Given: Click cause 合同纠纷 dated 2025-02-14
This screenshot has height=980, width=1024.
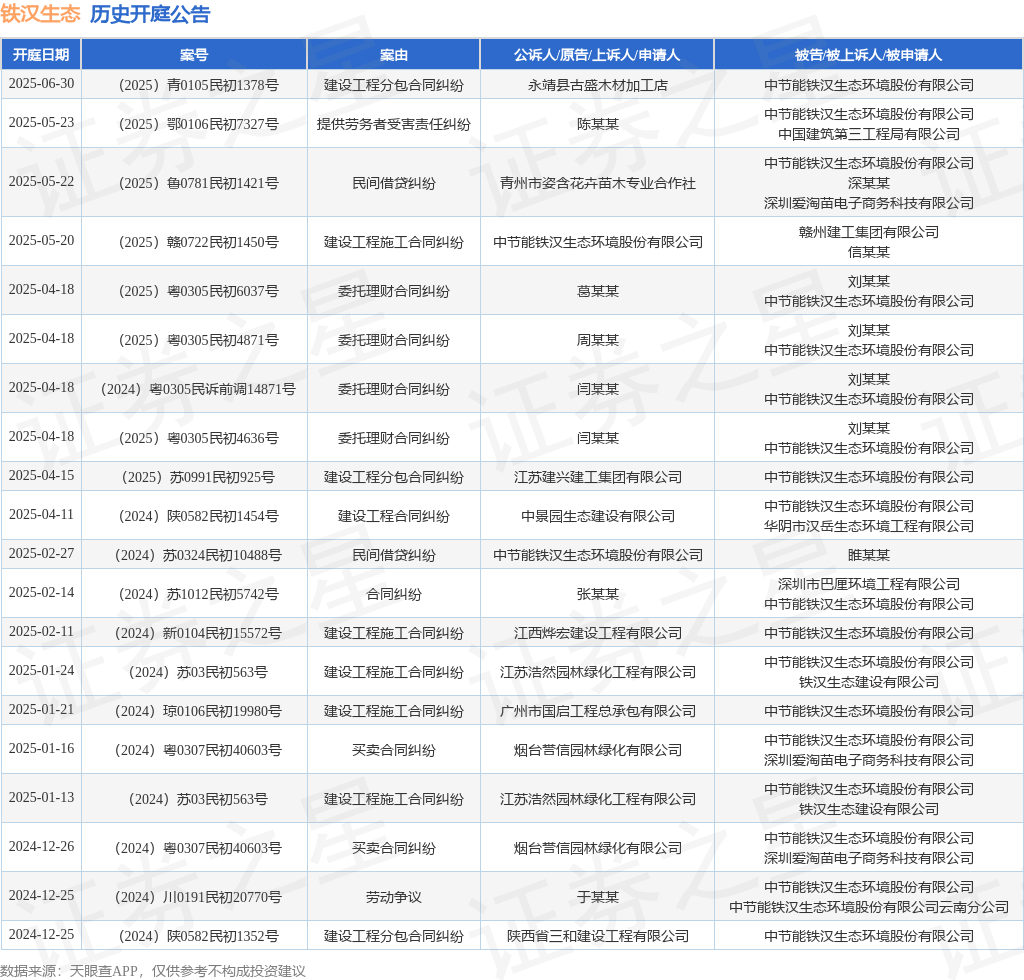Looking at the screenshot, I should (x=394, y=595).
